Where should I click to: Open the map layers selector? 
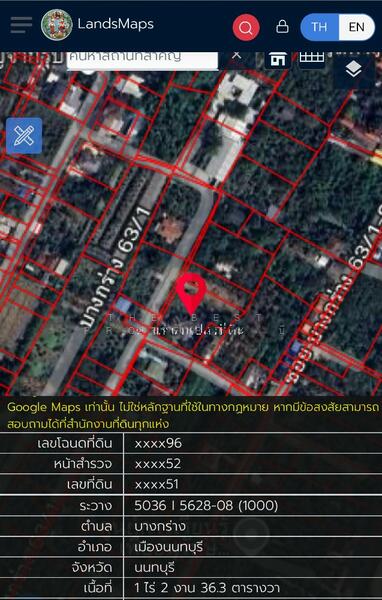(x=353, y=70)
